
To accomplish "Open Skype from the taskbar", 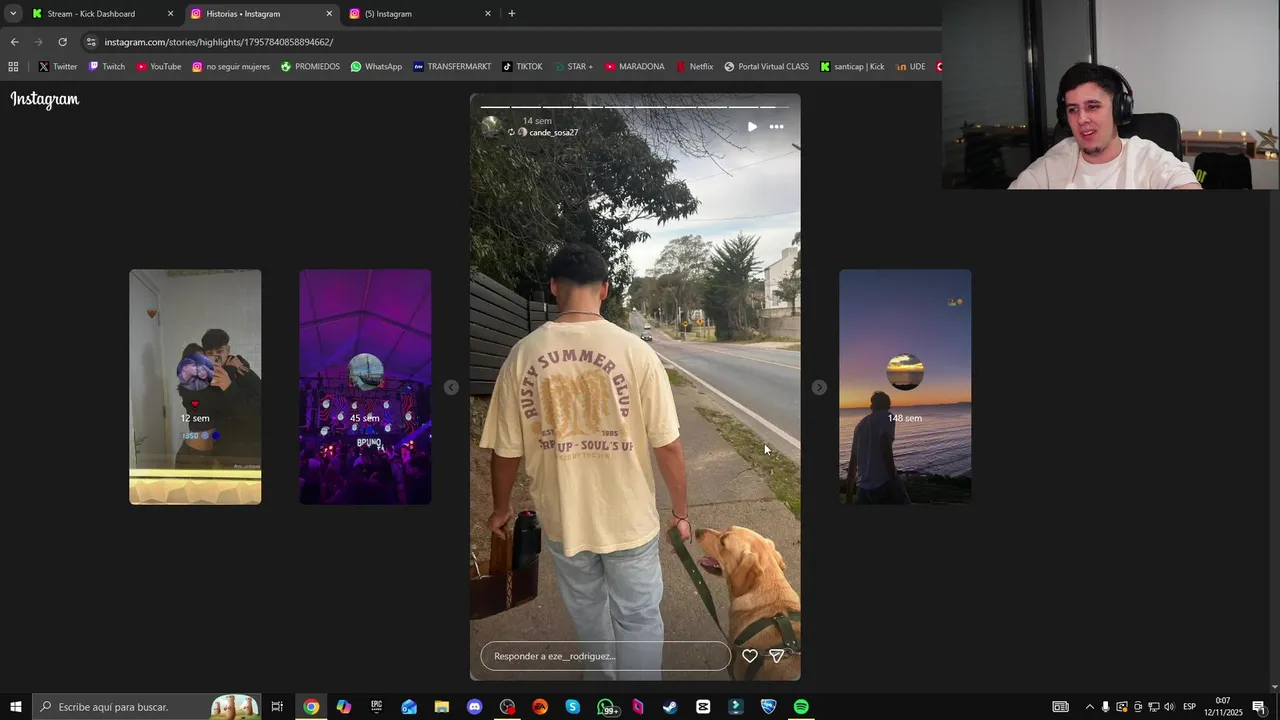I will 572,707.
